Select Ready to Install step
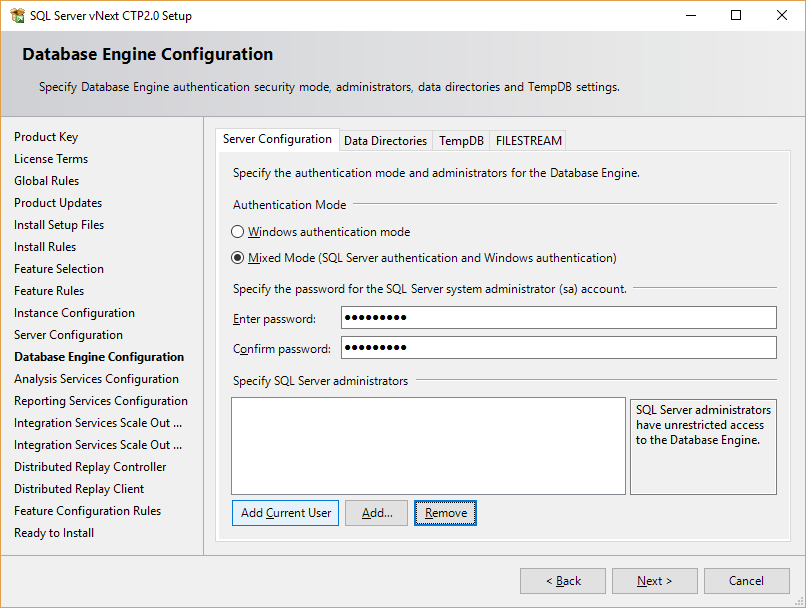The width and height of the screenshot is (806, 608). point(54,533)
